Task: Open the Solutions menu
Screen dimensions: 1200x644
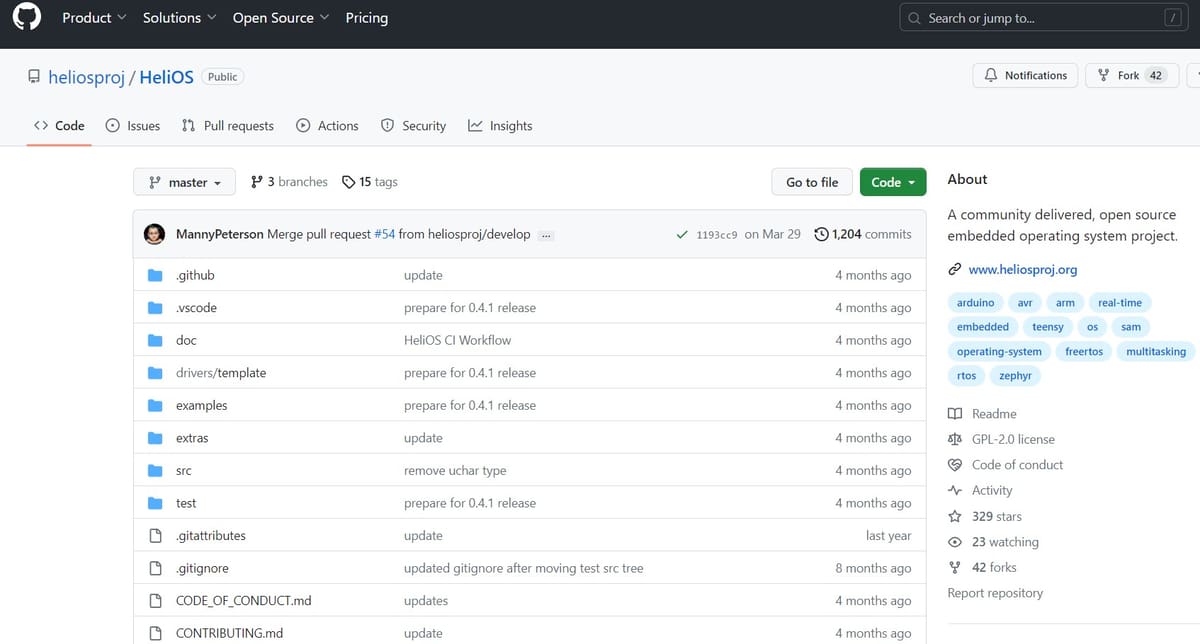Action: (x=179, y=18)
